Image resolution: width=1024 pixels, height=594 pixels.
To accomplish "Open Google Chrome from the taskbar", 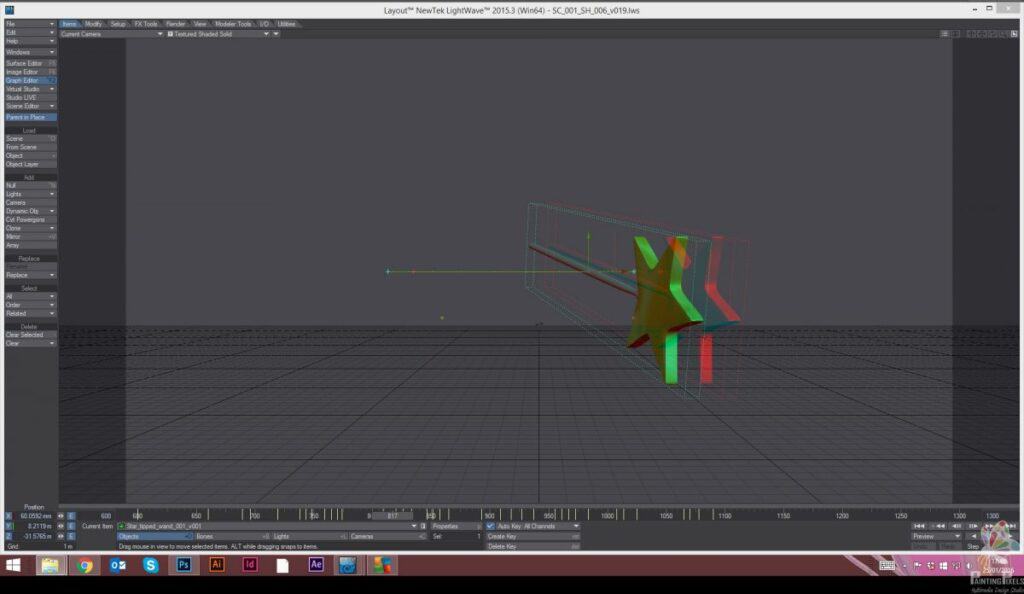I will [x=85, y=565].
